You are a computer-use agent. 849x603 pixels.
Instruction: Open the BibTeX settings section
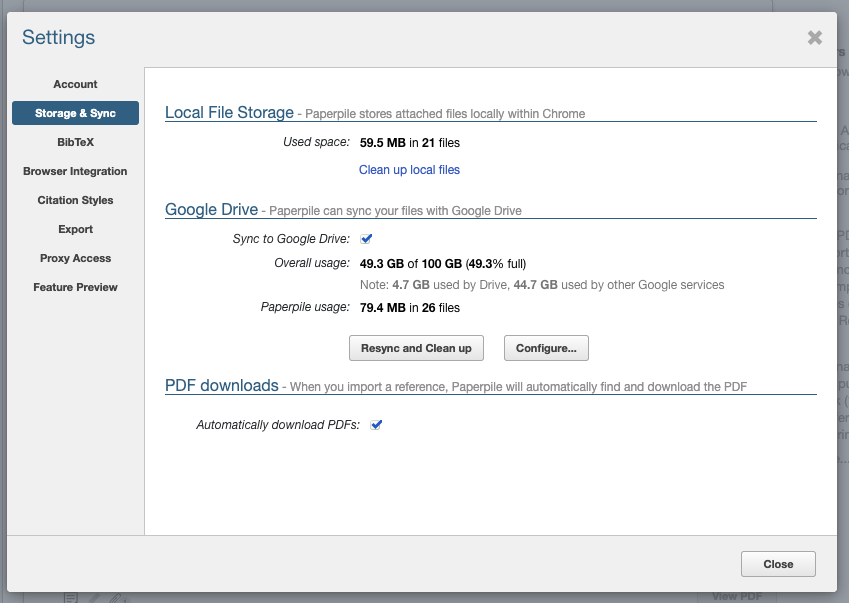coord(75,142)
